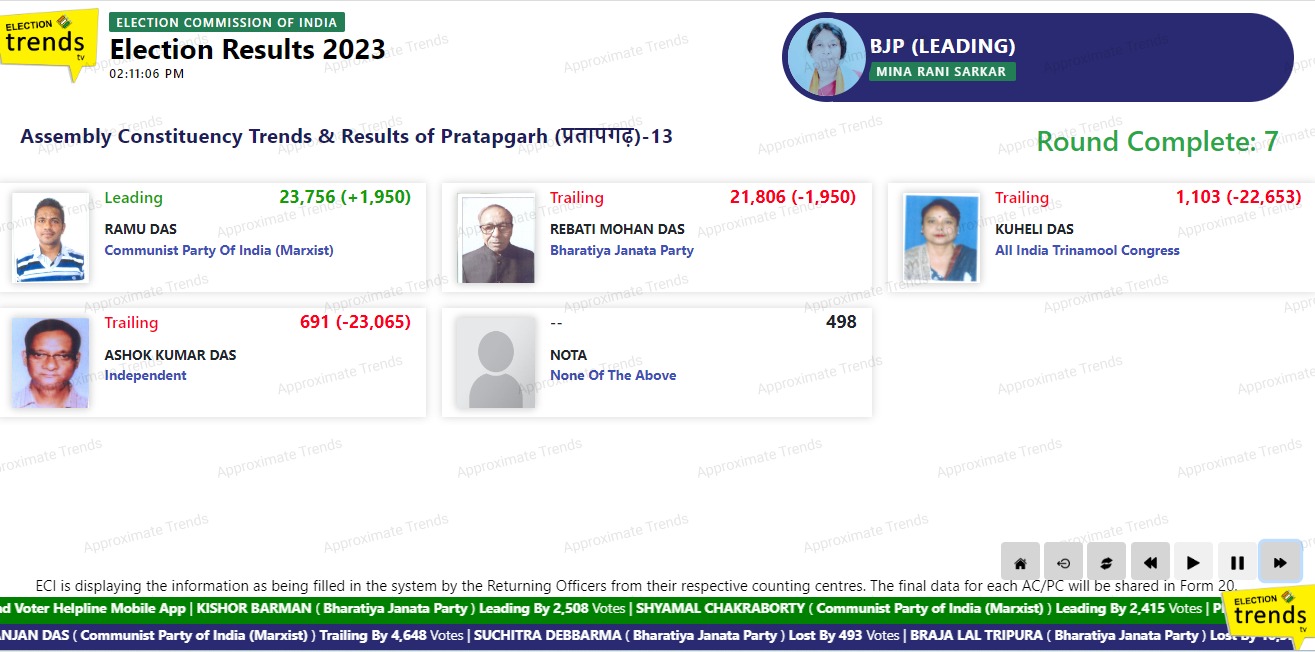This screenshot has height=652, width=1315.
Task: Click the 691 (-23,065) vote count
Action: (x=356, y=322)
